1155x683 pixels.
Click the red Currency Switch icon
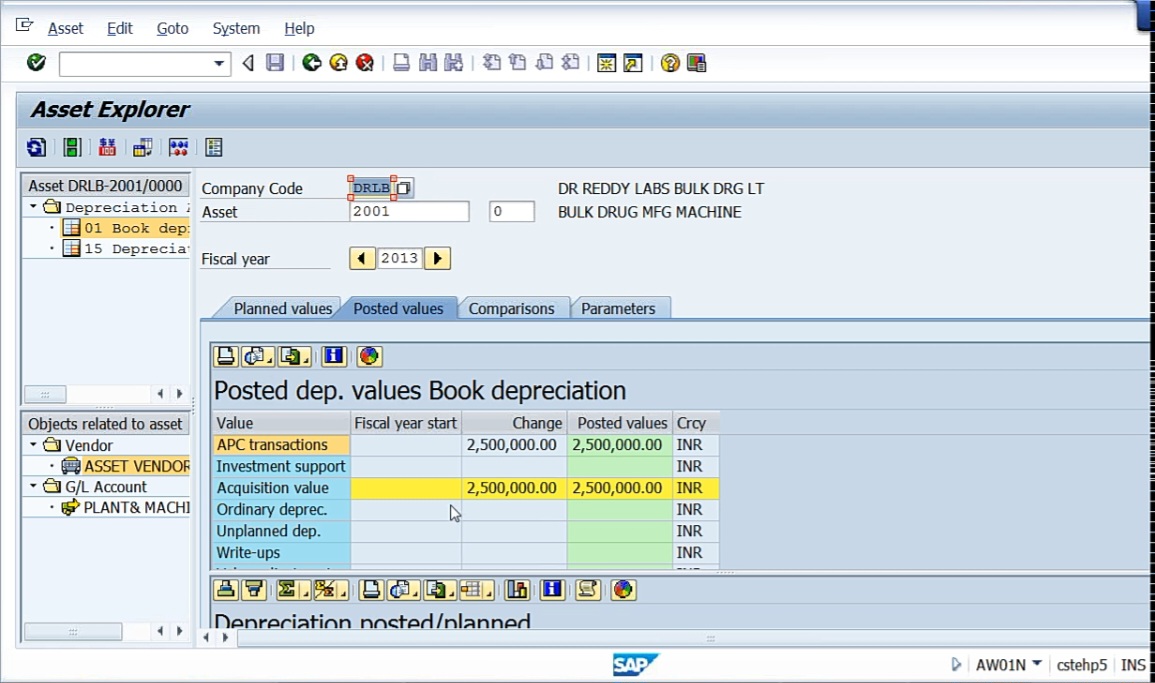[x=107, y=147]
